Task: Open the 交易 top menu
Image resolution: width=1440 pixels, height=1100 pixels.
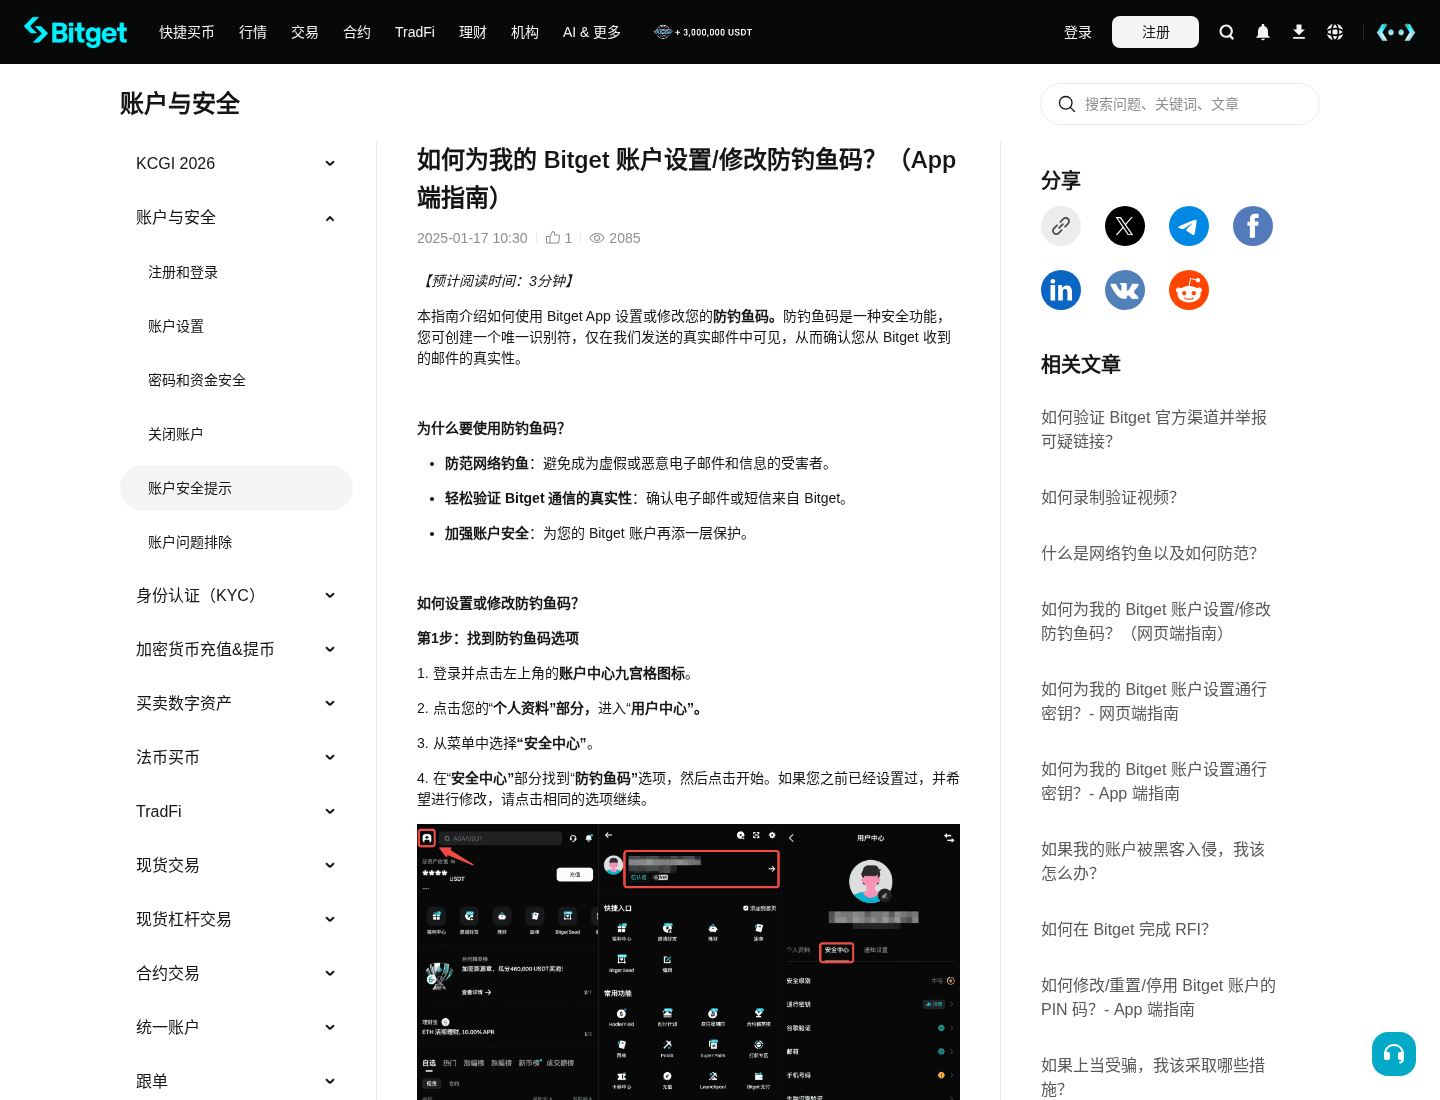Action: (x=305, y=32)
